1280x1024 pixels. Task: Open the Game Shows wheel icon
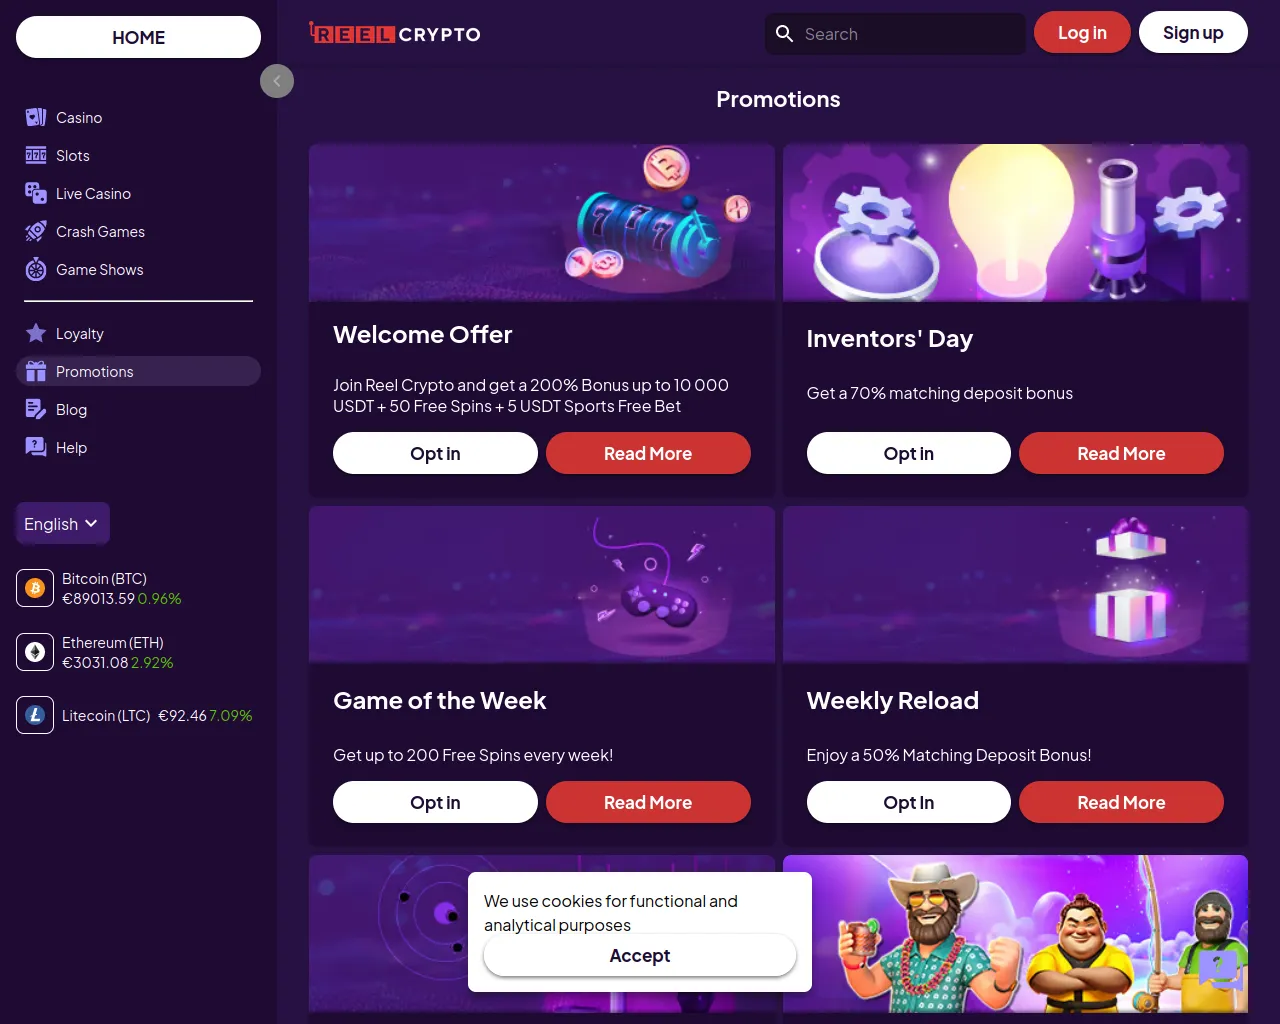[x=36, y=270]
